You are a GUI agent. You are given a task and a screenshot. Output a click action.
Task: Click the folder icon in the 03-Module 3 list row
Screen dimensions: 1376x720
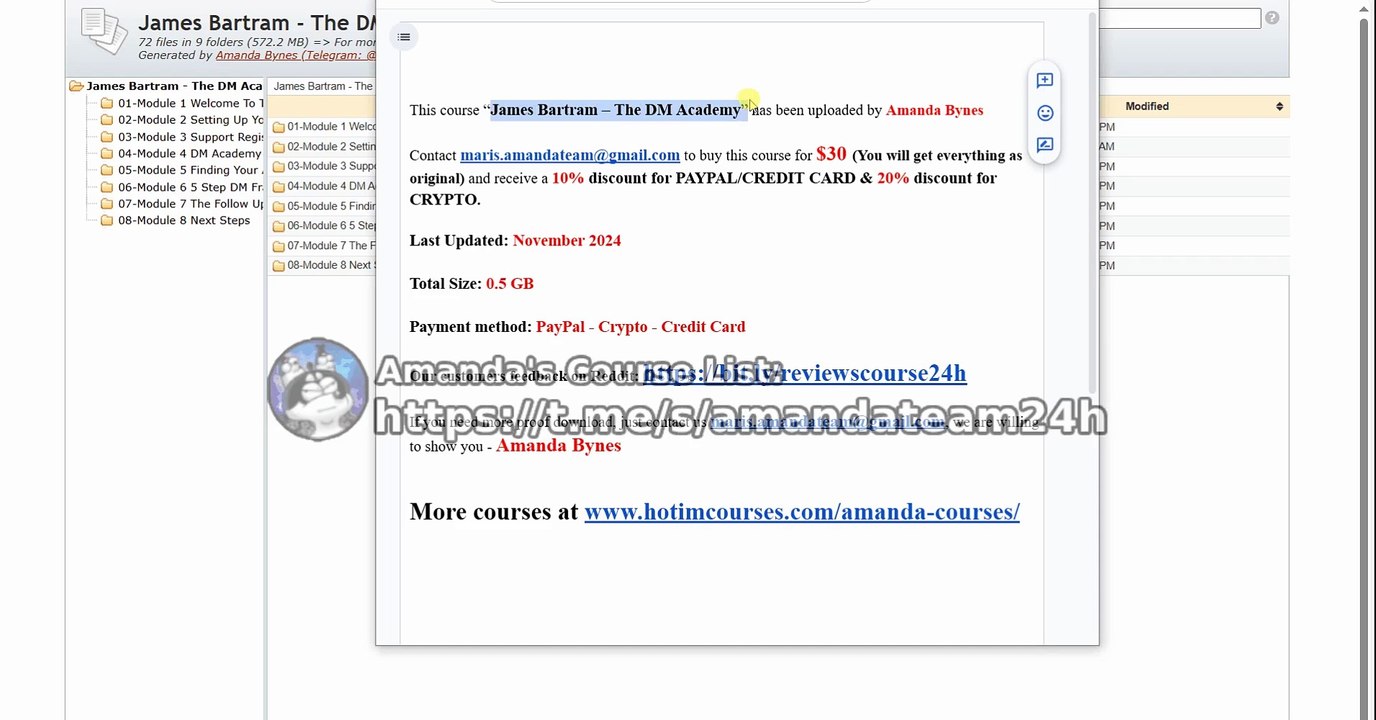pyautogui.click(x=279, y=167)
